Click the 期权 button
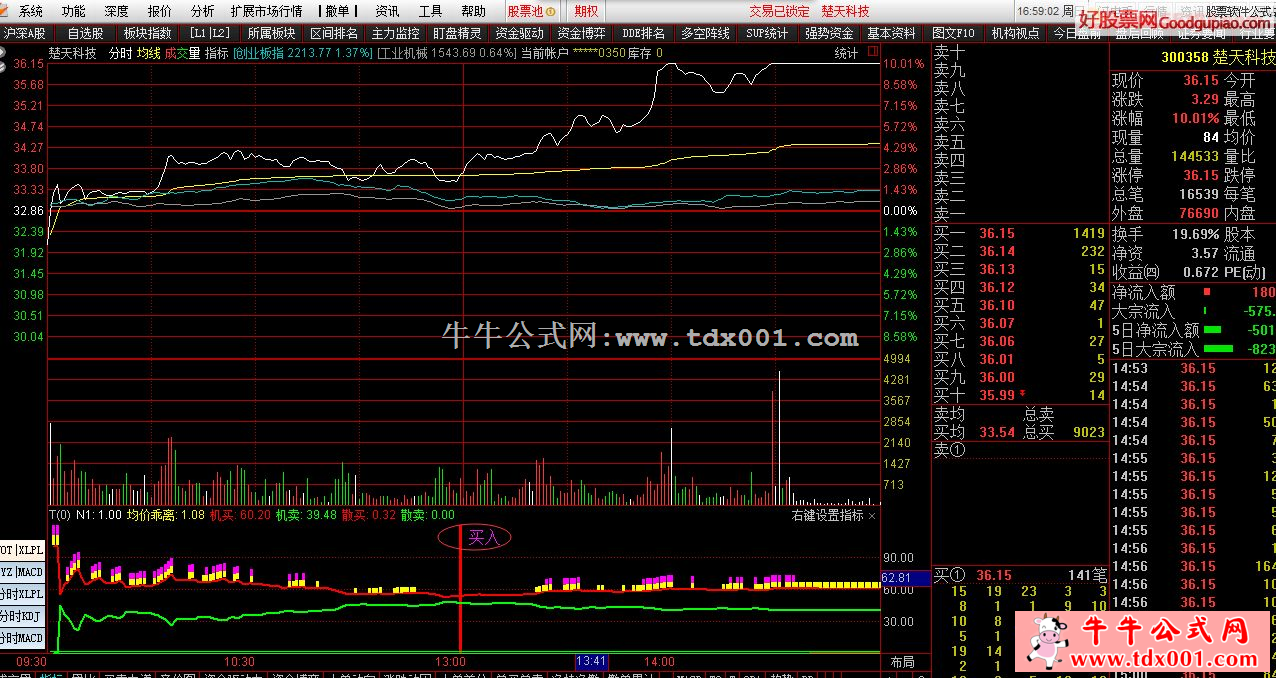Viewport: 1276px width, 678px height. [x=587, y=11]
